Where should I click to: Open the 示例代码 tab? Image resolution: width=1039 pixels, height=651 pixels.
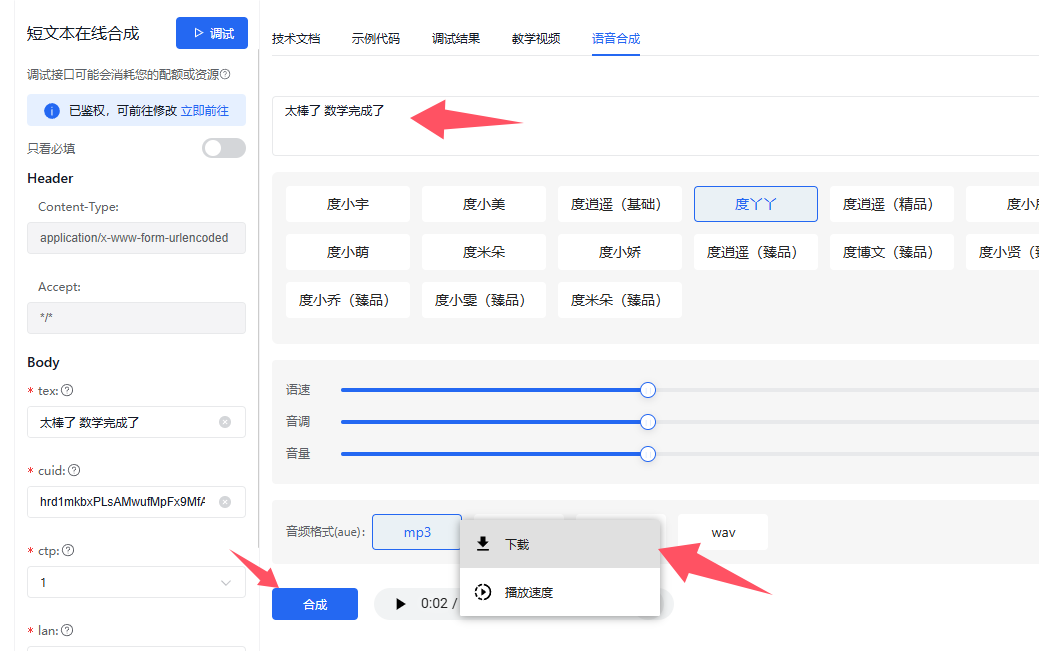pos(376,38)
